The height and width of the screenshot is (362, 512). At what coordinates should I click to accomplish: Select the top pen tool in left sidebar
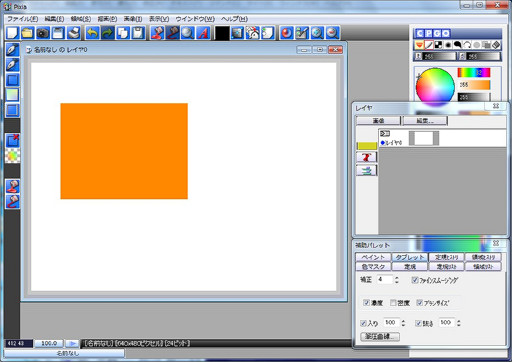pos(12,49)
